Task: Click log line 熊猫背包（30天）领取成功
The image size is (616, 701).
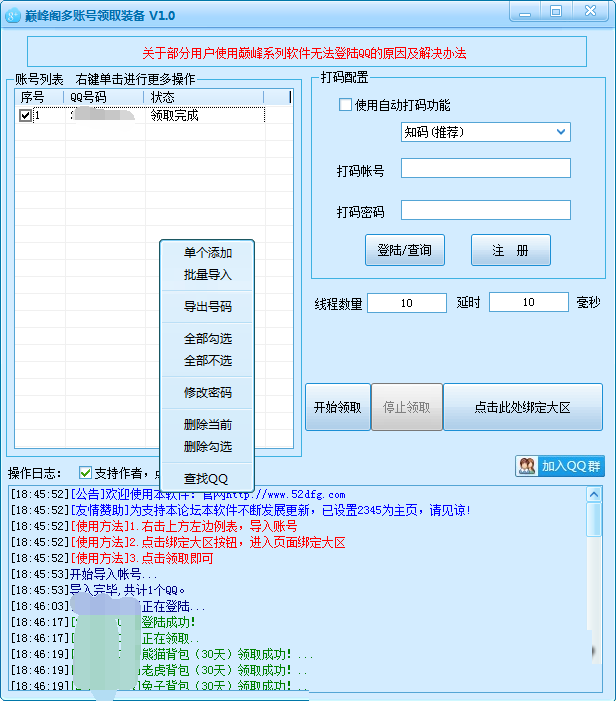Action: 161,654
